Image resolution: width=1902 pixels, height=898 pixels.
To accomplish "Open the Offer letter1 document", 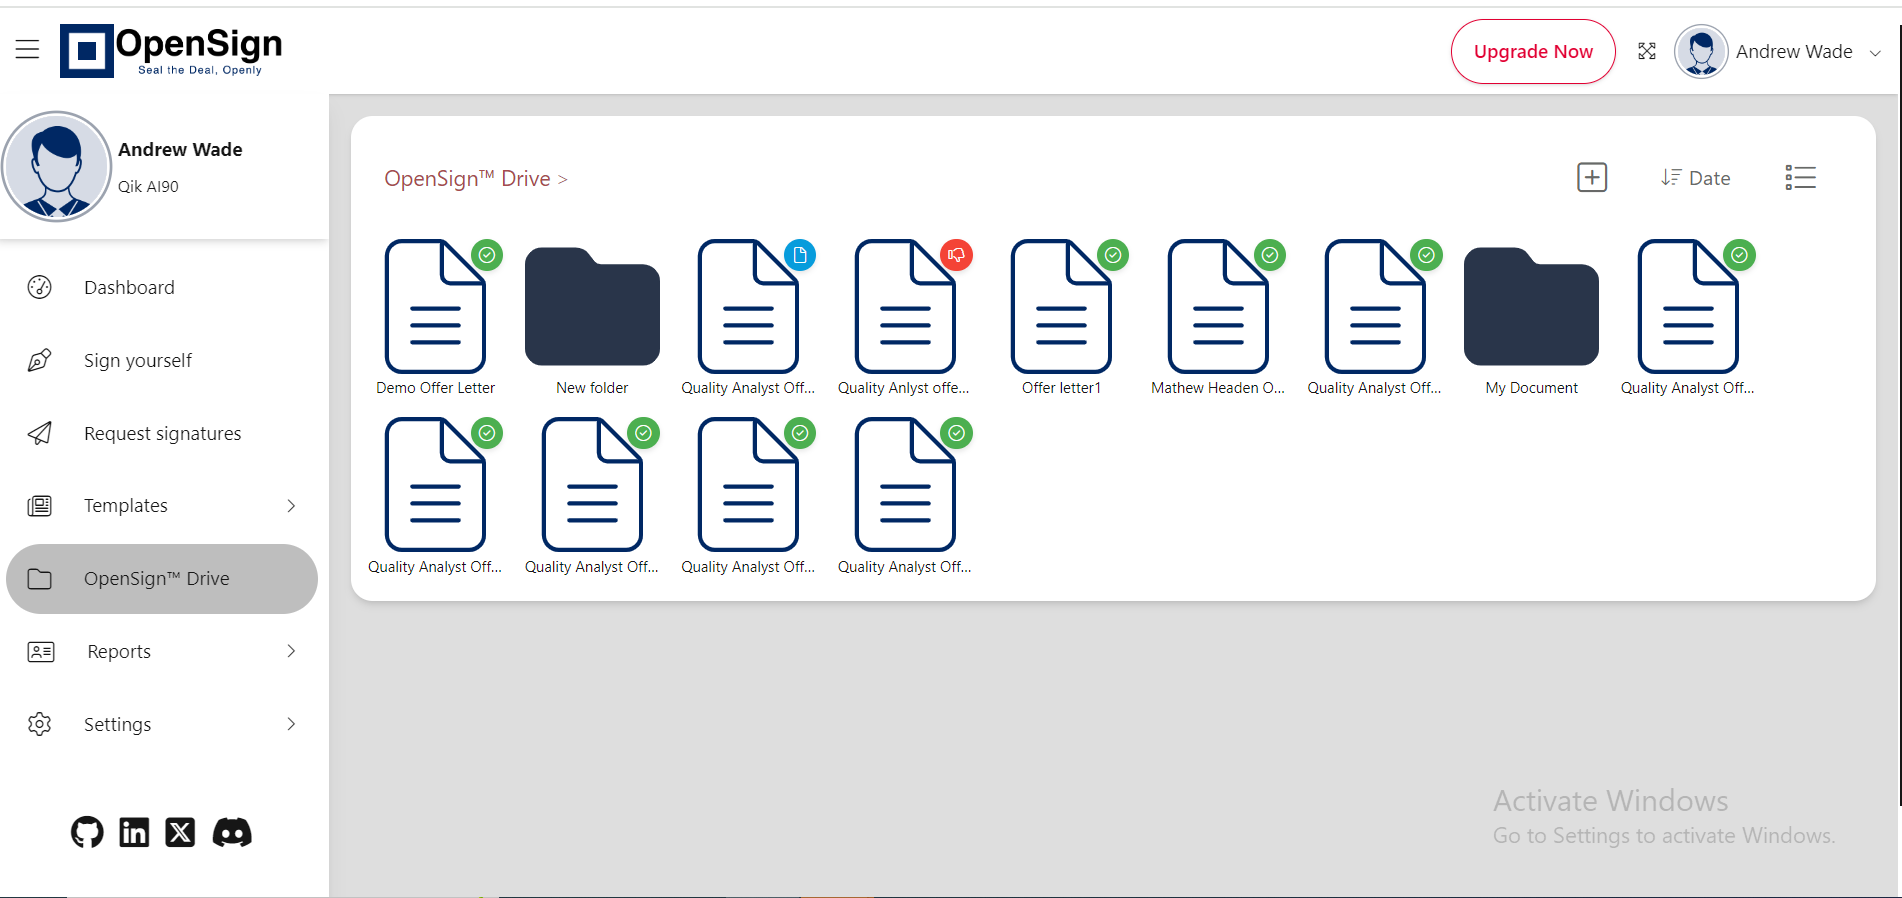I will [x=1062, y=306].
